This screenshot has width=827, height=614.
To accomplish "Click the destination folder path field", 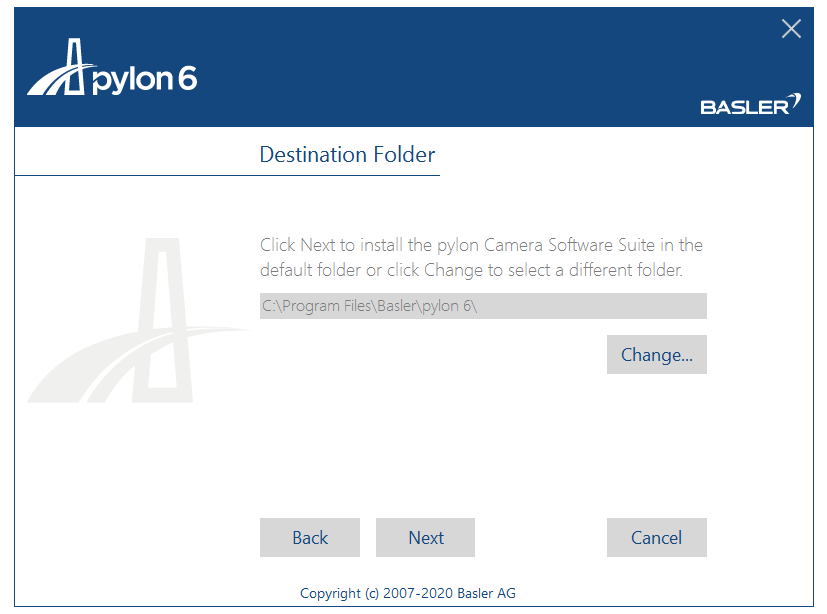I will click(483, 305).
